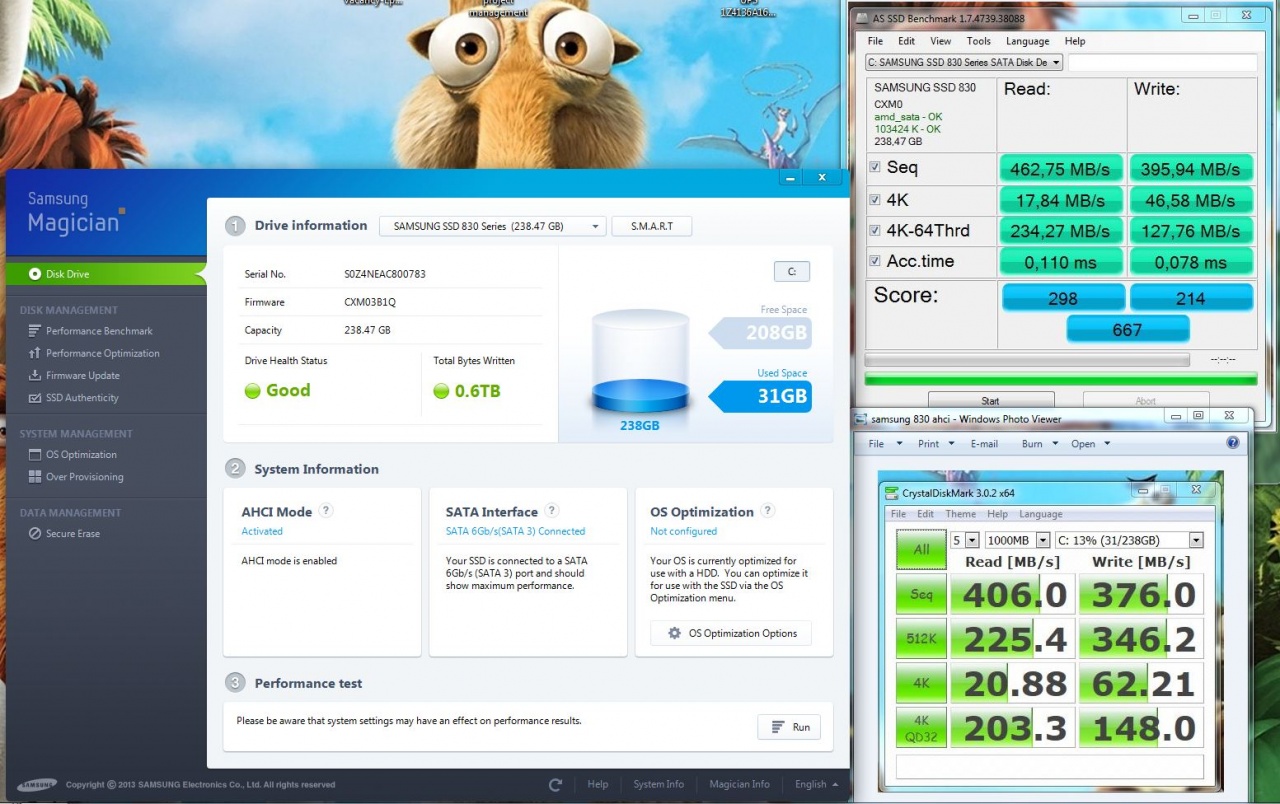Open the Edit menu in AS SSD Benchmark

906,41
